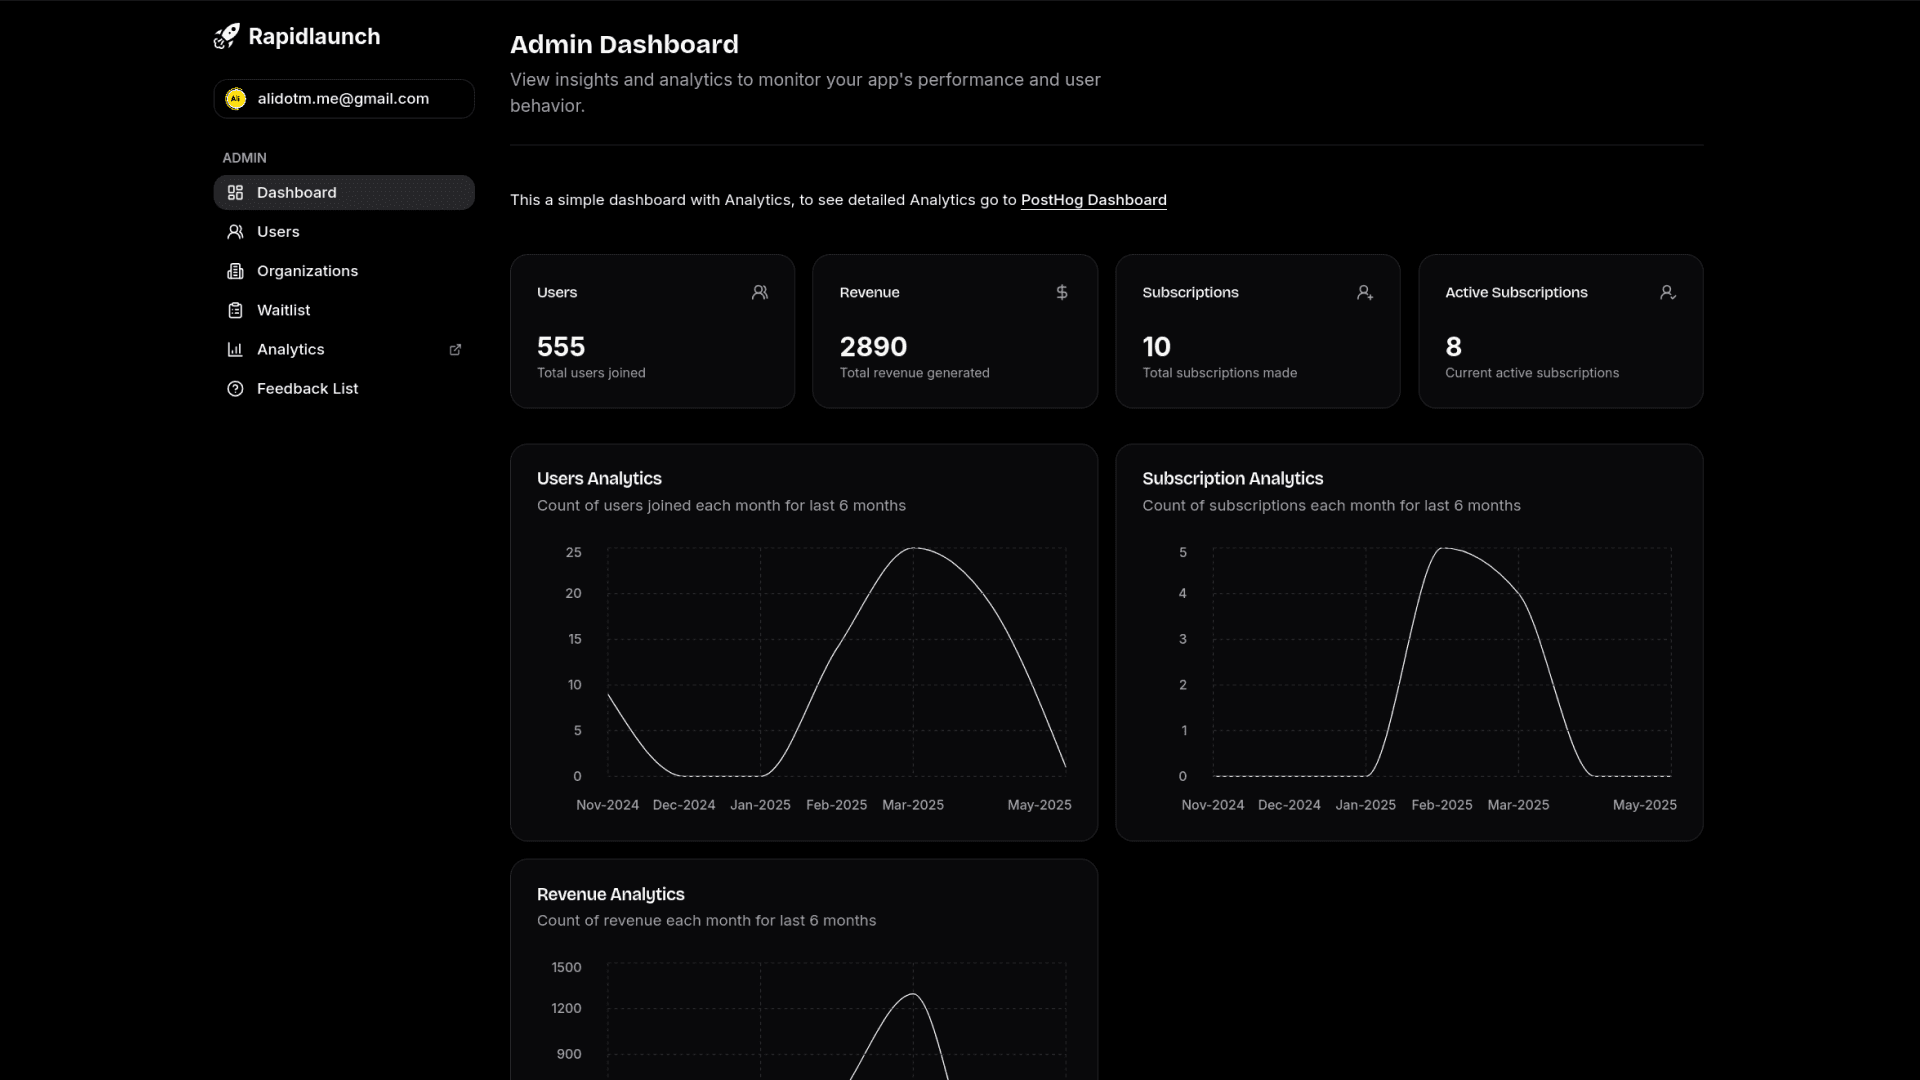This screenshot has height=1080, width=1920.
Task: Click the Feedback List question mark icon
Action: 235,389
